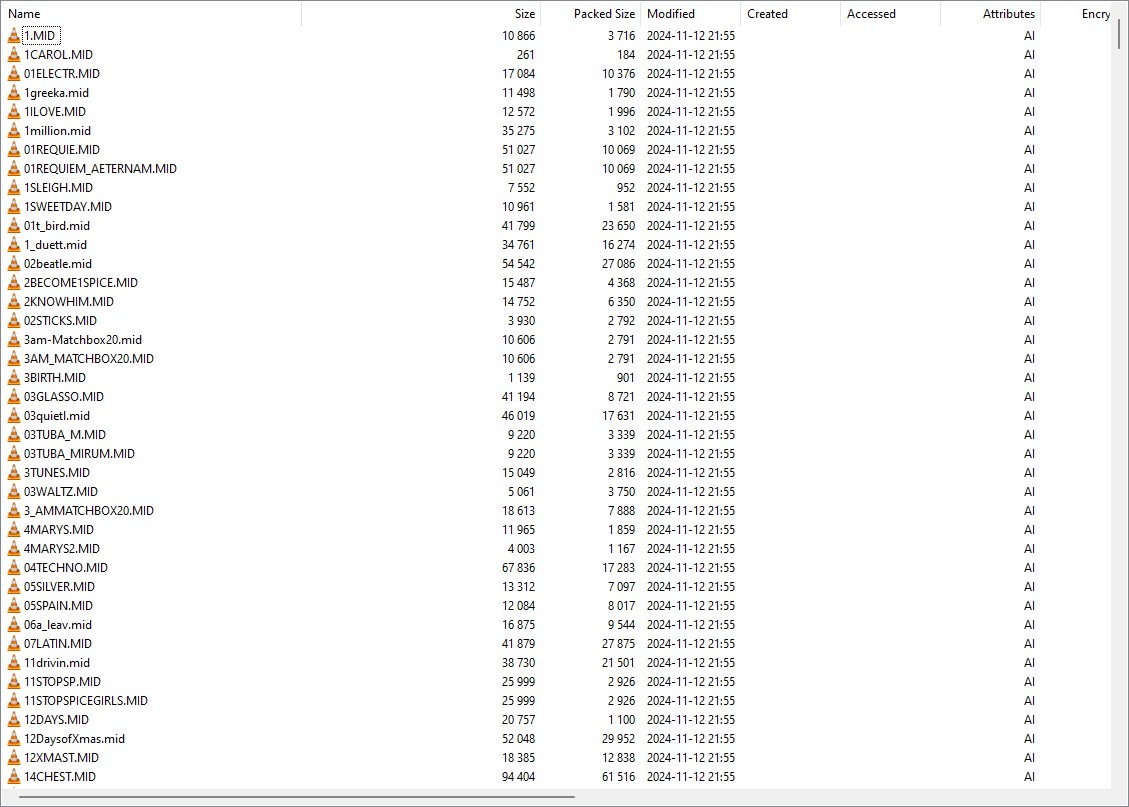This screenshot has height=807, width=1129.
Task: Click the cone icon for 07LATIN.MID
Action: click(x=14, y=644)
